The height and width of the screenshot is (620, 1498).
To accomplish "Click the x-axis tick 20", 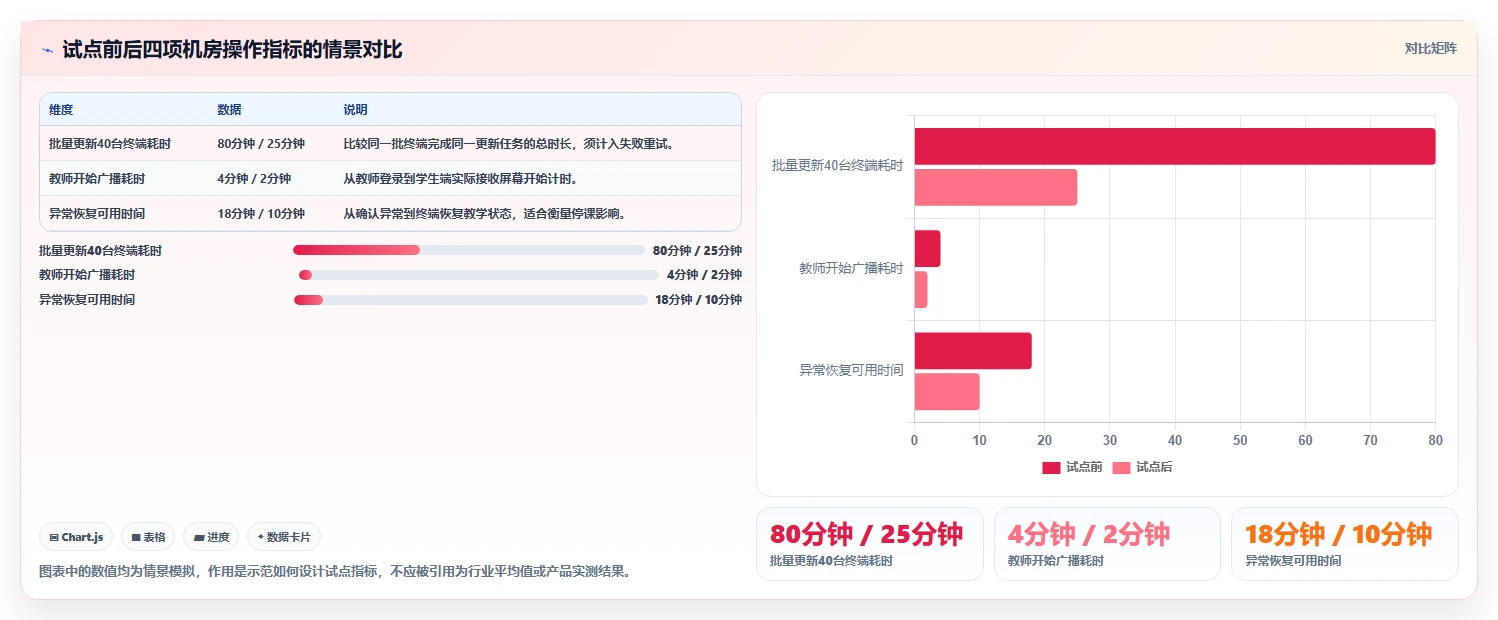I will click(1044, 440).
